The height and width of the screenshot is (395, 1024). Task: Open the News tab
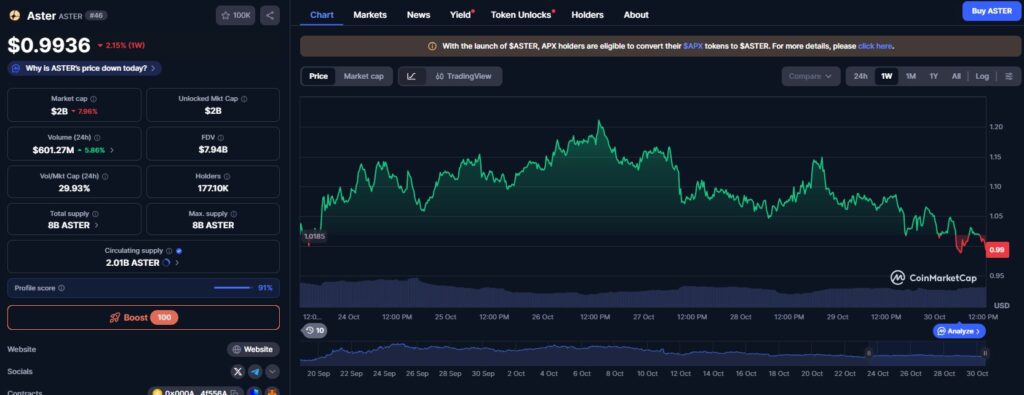(x=419, y=14)
